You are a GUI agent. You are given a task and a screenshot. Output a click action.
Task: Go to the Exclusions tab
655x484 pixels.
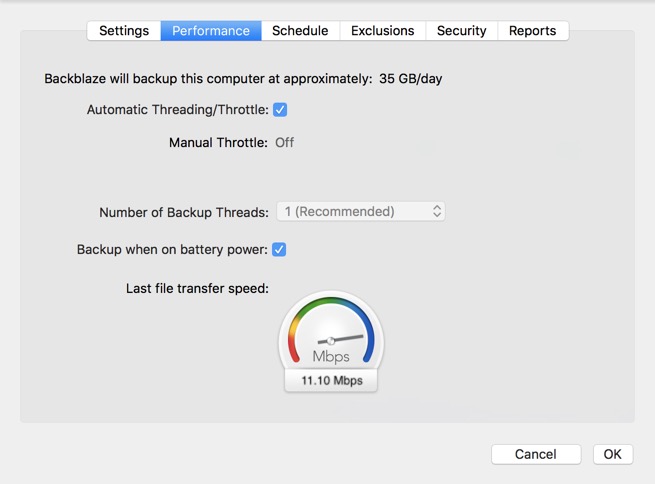point(383,31)
